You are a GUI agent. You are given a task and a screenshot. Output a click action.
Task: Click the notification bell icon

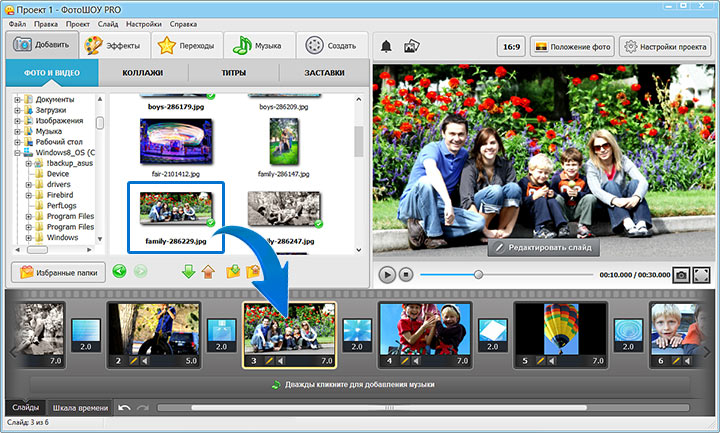click(x=387, y=46)
